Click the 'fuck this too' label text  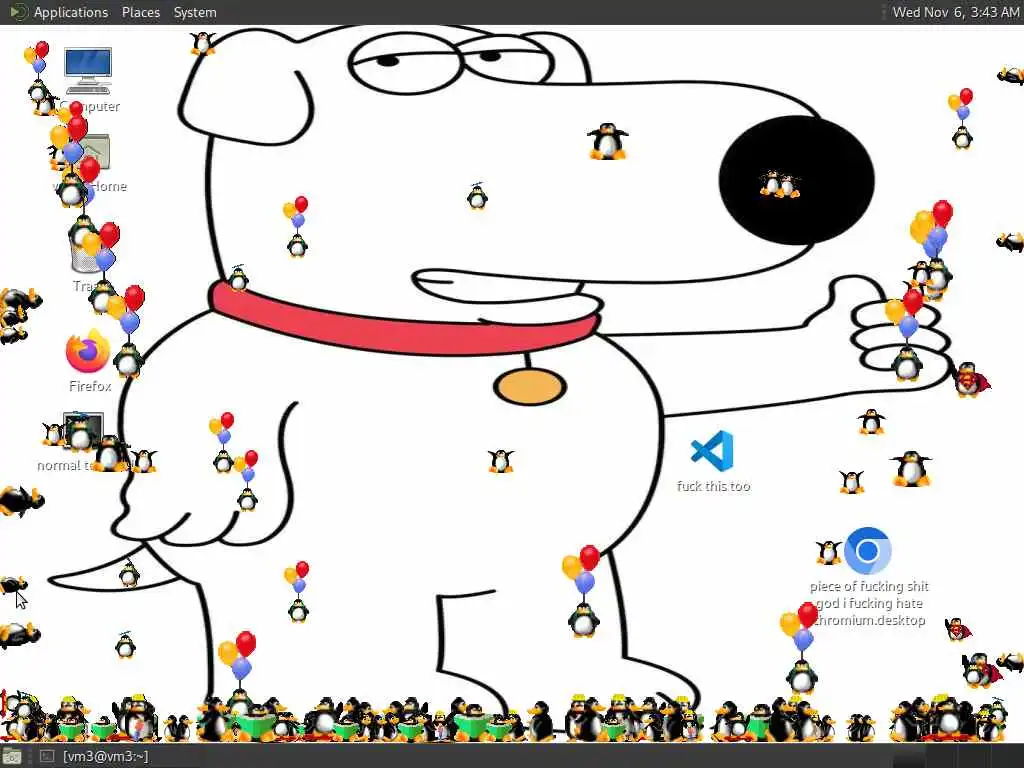713,487
